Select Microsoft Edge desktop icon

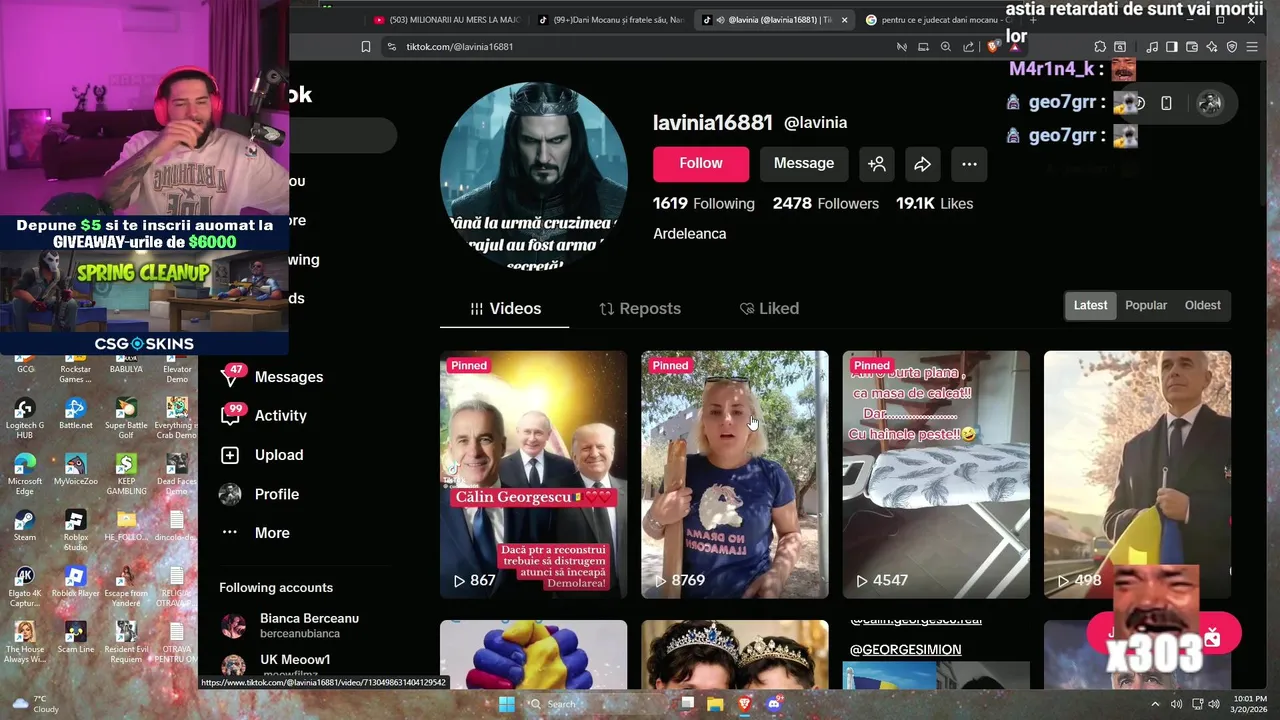click(x=25, y=474)
